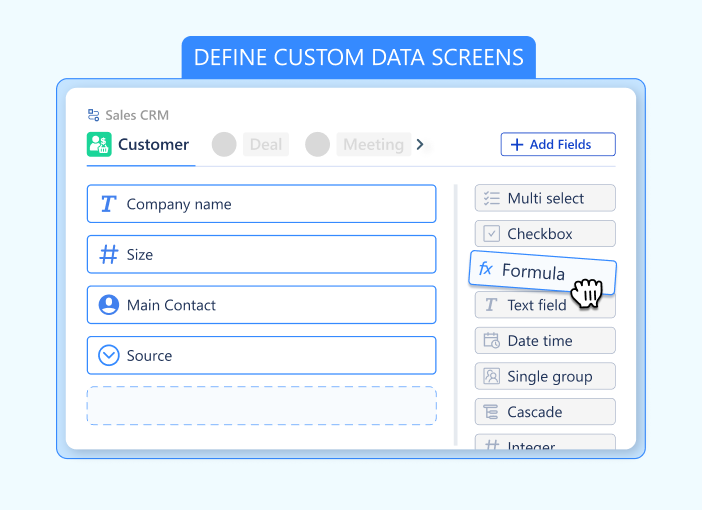The height and width of the screenshot is (510, 702).
Task: Click the Cascade field type icon
Action: pyautogui.click(x=491, y=412)
